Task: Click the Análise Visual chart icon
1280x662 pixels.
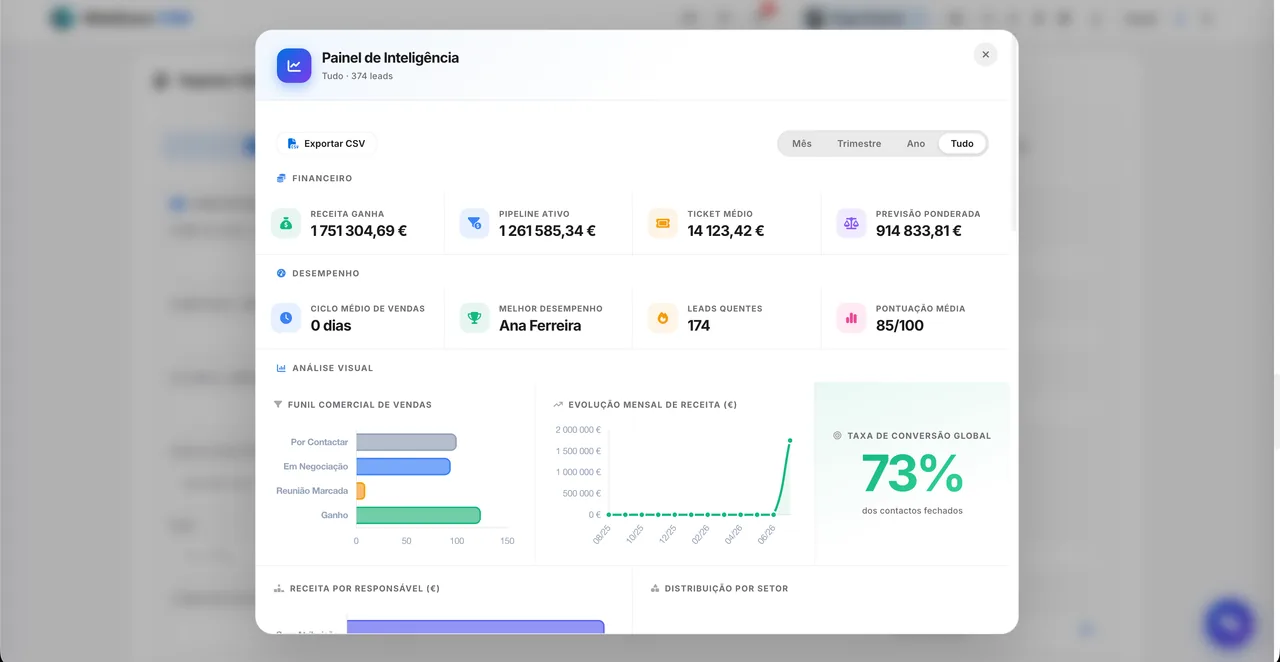Action: [x=281, y=368]
